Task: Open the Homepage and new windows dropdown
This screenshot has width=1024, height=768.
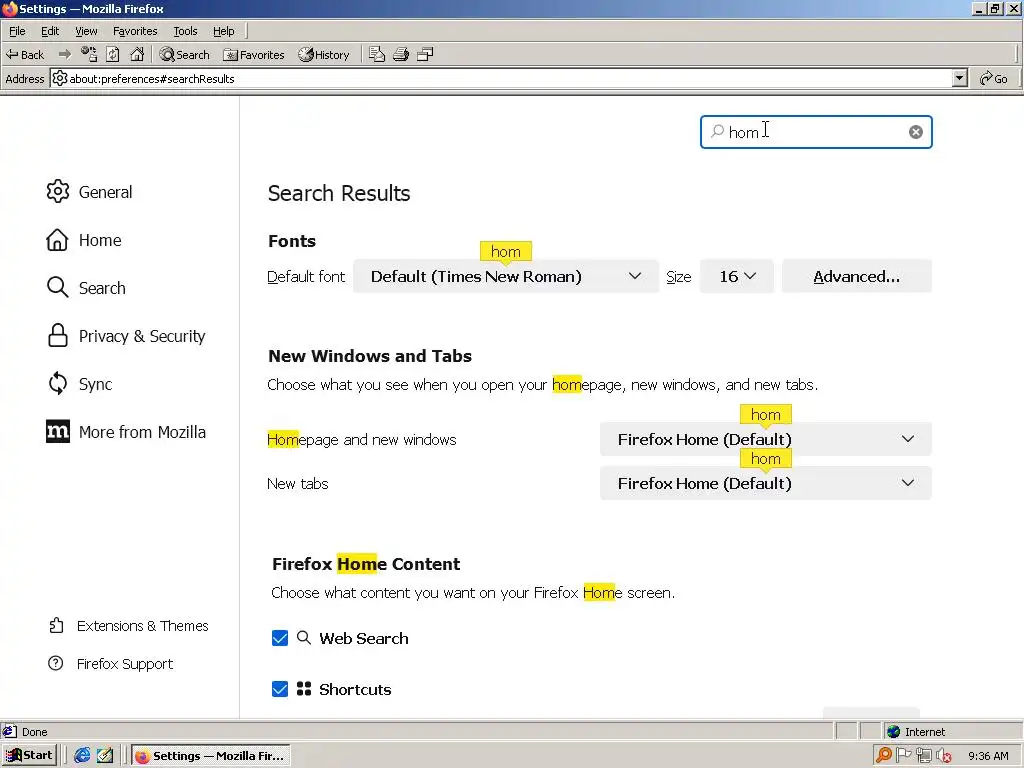Action: pos(765,440)
